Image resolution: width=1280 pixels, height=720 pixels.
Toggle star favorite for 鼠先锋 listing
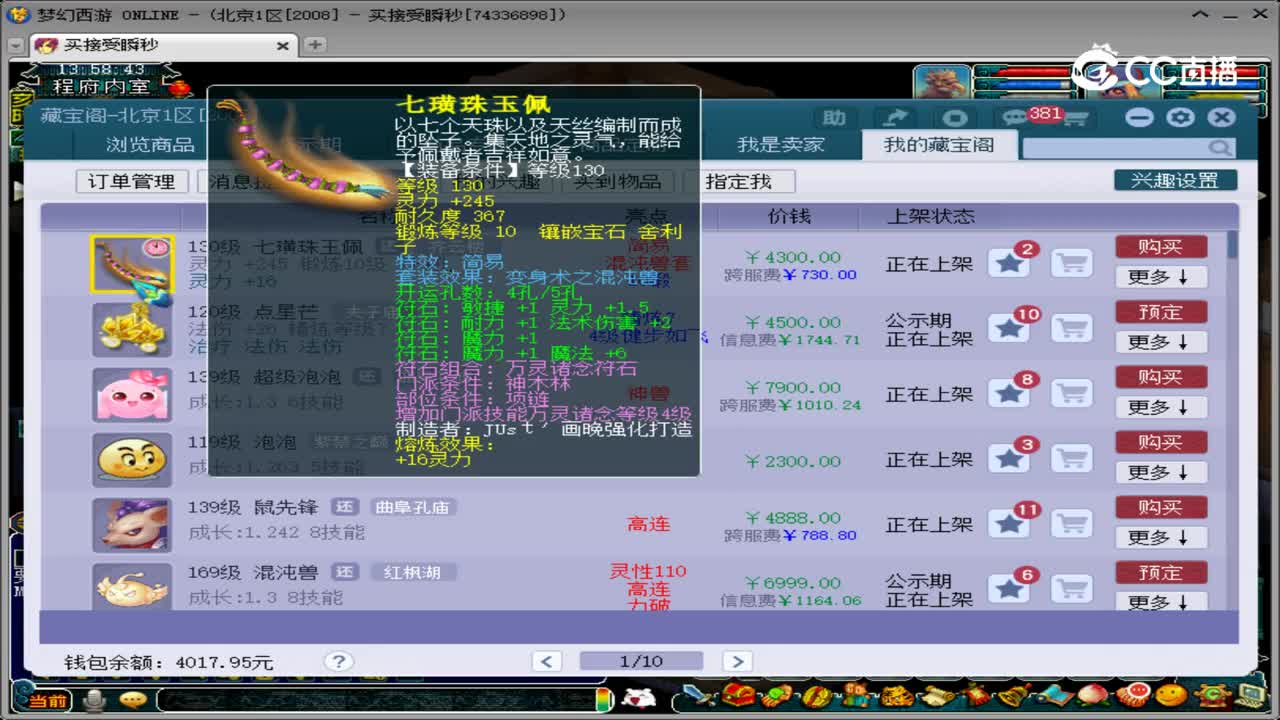click(x=1009, y=524)
